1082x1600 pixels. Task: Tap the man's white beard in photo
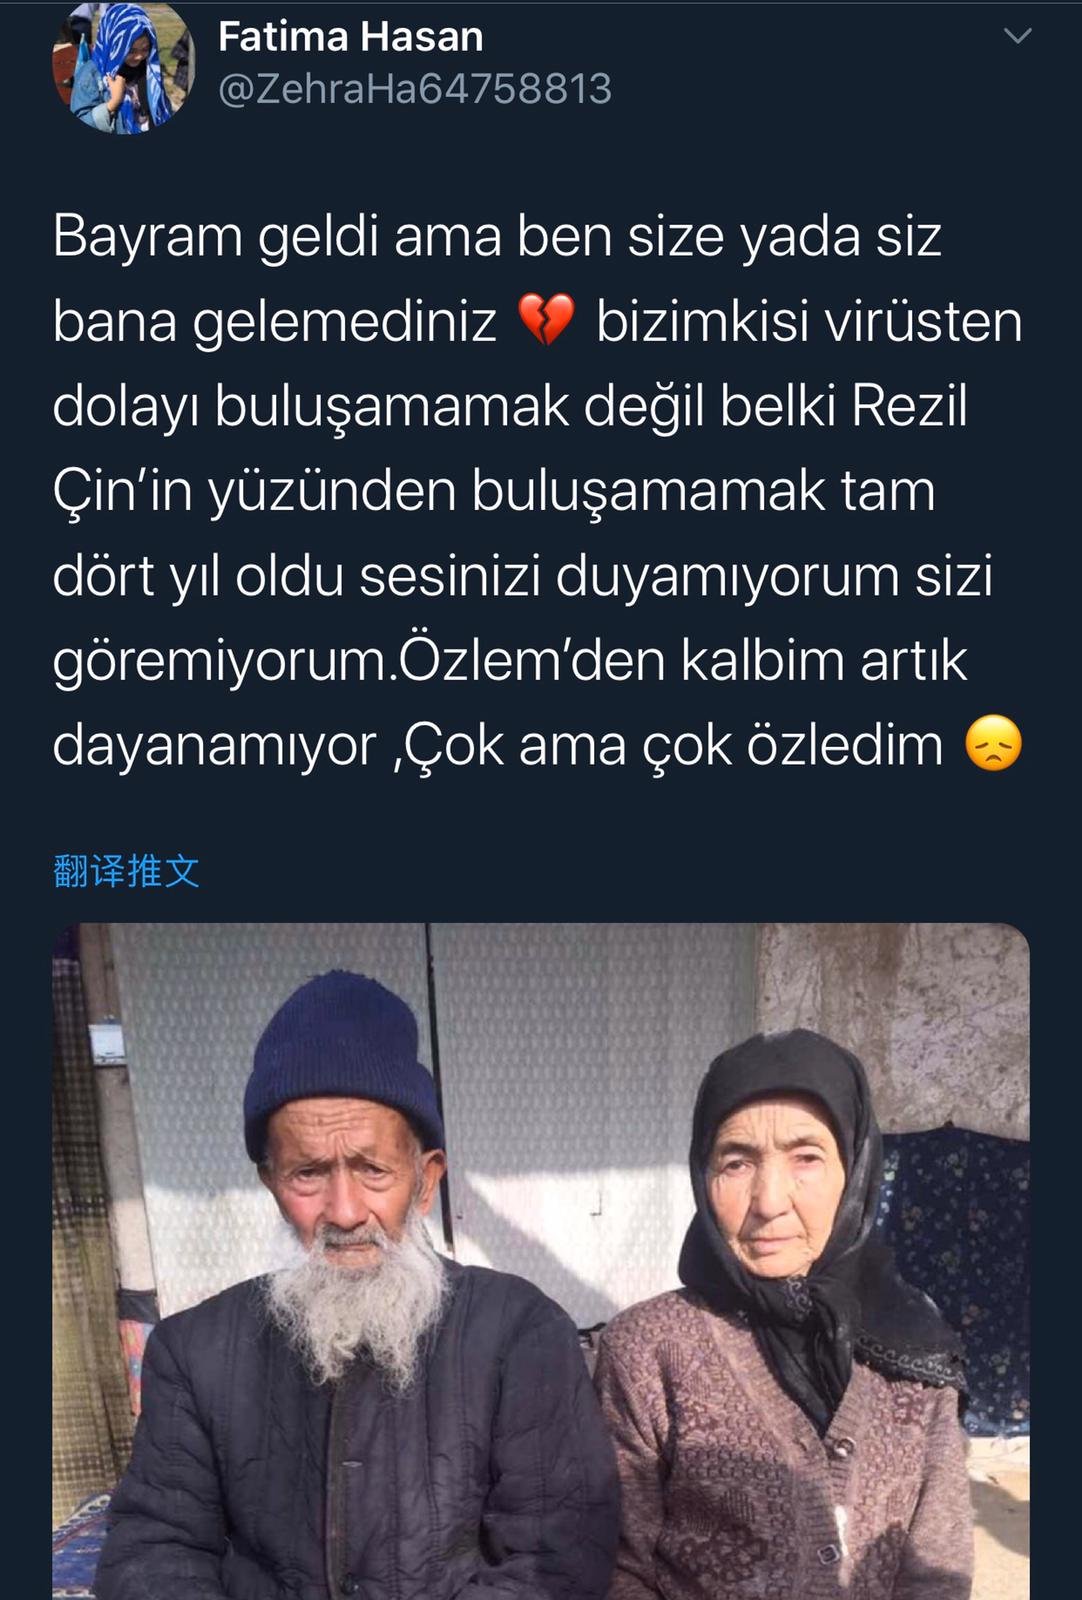[357, 1300]
